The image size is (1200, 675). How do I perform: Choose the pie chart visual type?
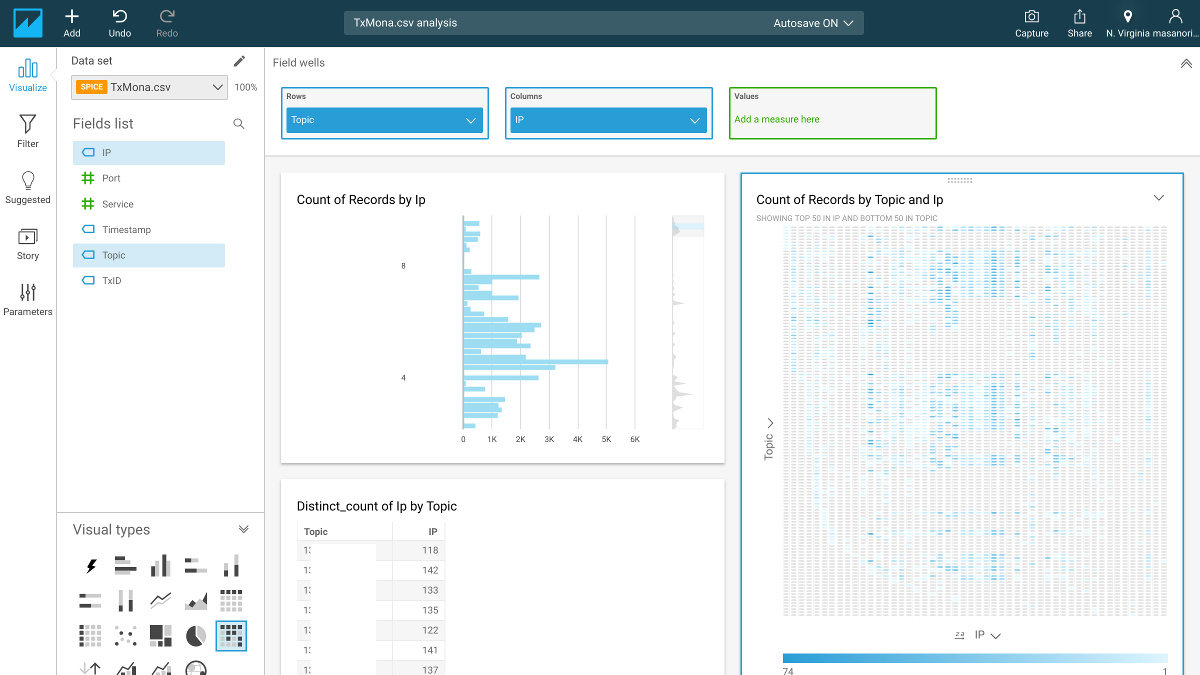tap(196, 635)
